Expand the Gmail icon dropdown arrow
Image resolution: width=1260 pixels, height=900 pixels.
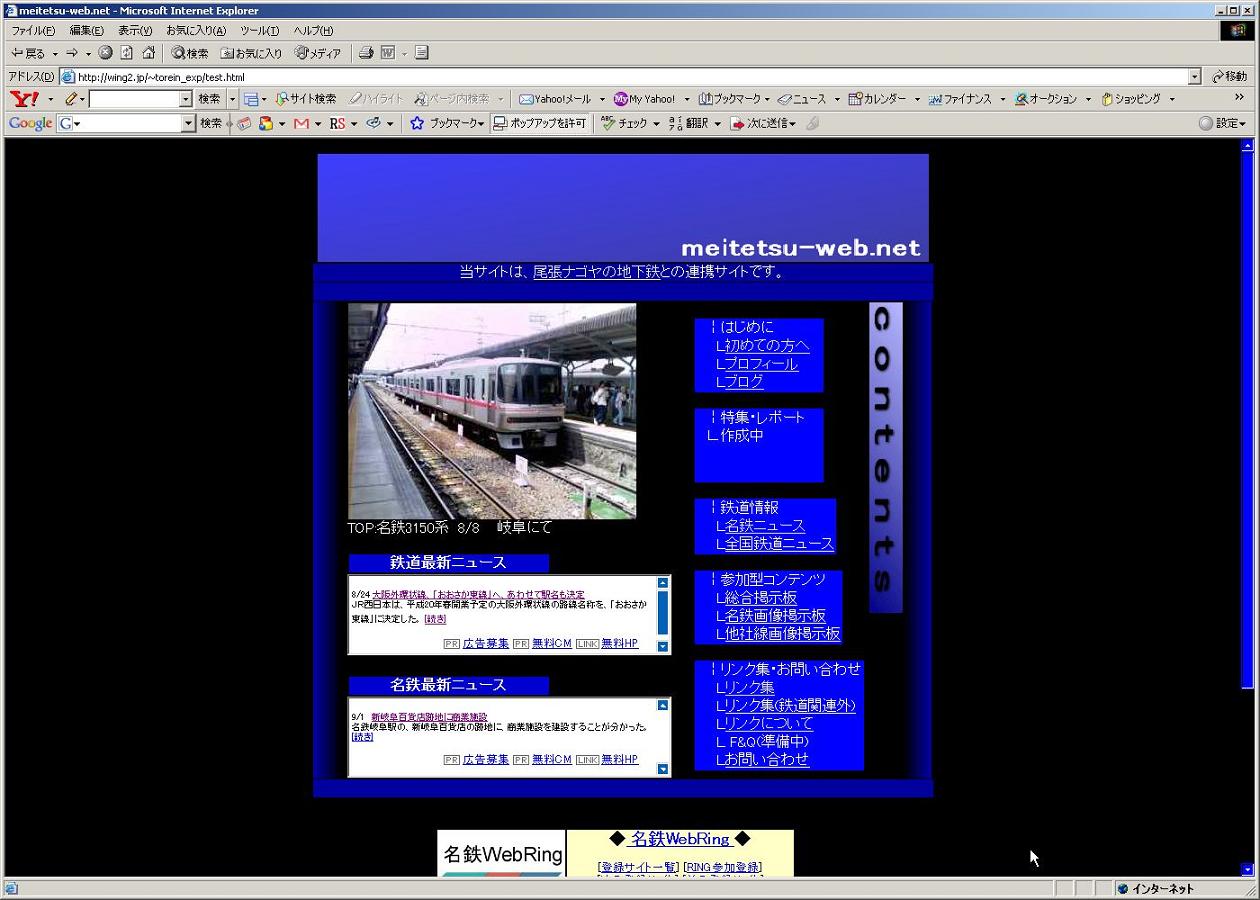point(318,123)
